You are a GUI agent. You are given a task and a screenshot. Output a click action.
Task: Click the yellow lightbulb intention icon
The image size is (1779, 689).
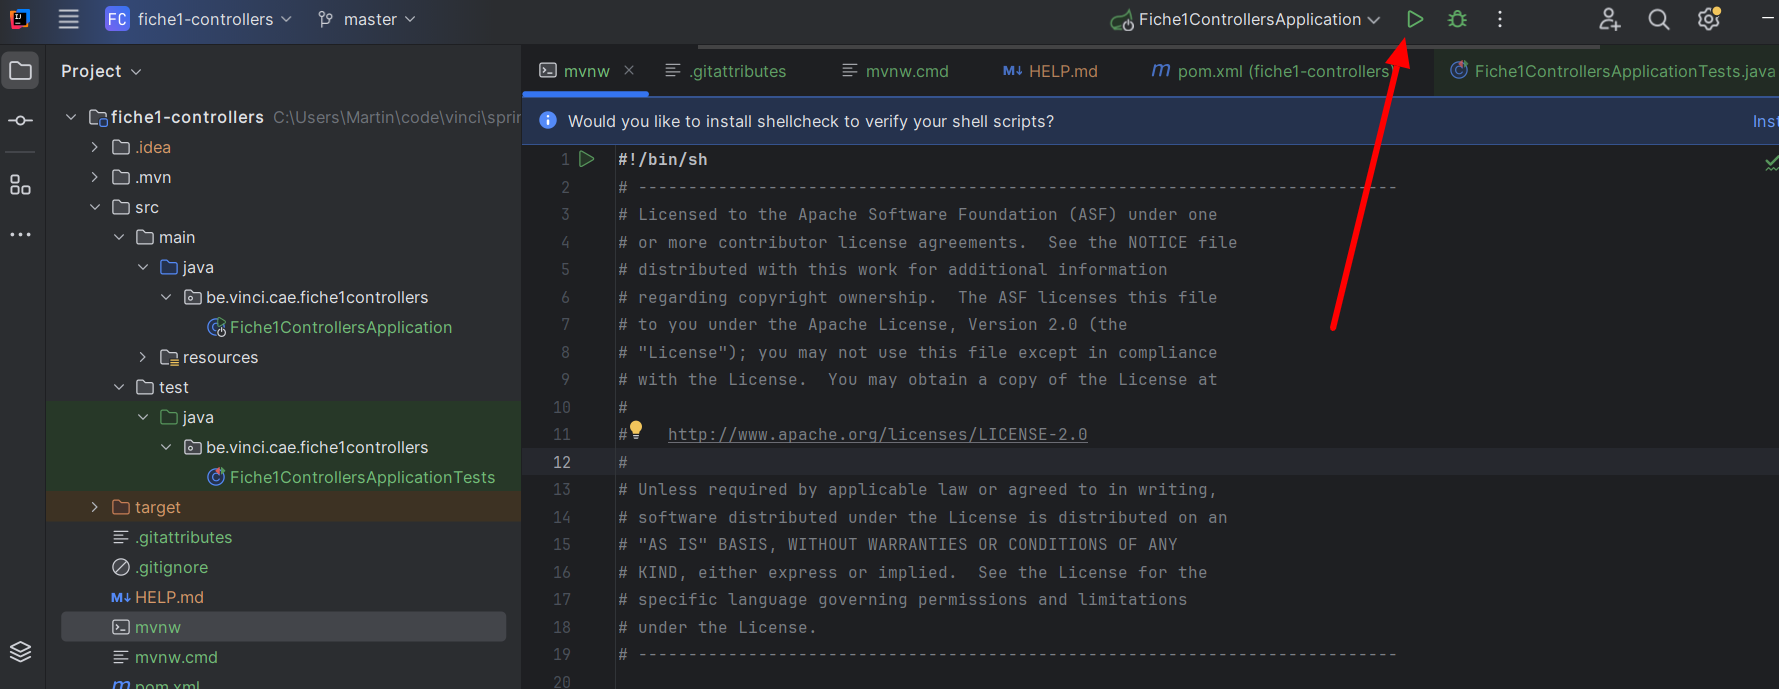[x=636, y=430]
